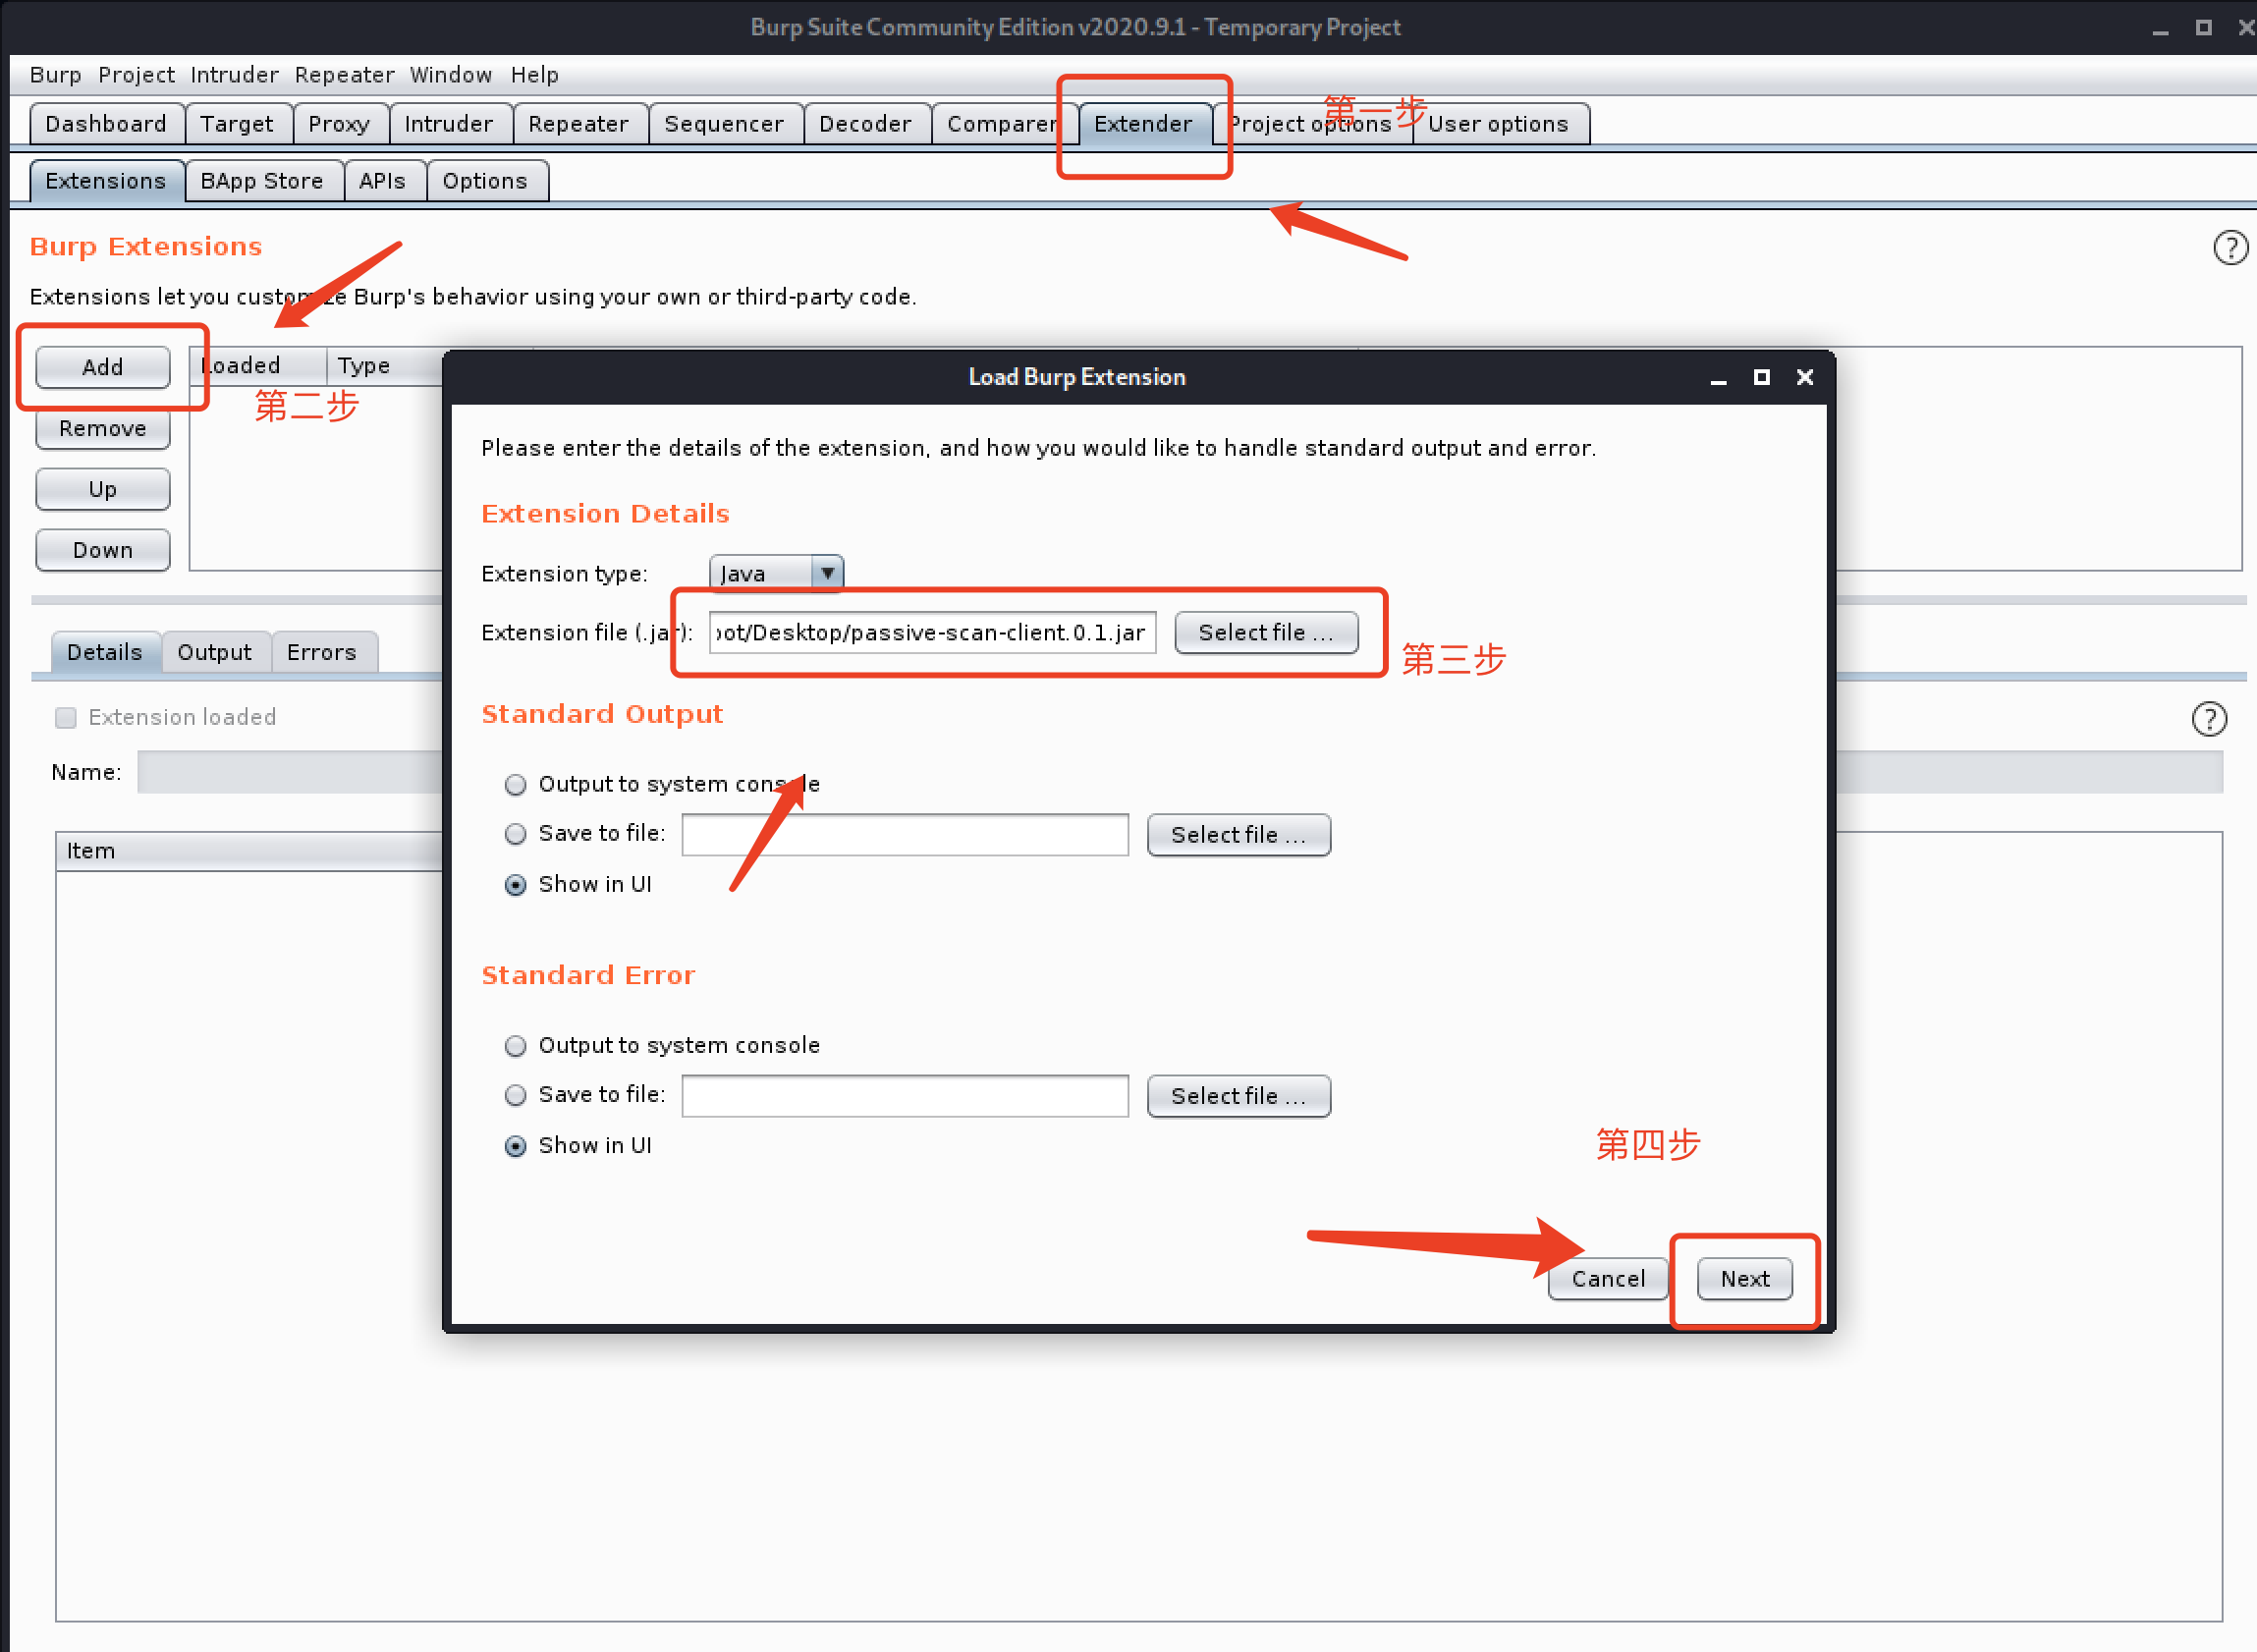Screen dimensions: 2257x1652
Task: Click the Details panel help question-mark icon
Action: tap(2208, 719)
